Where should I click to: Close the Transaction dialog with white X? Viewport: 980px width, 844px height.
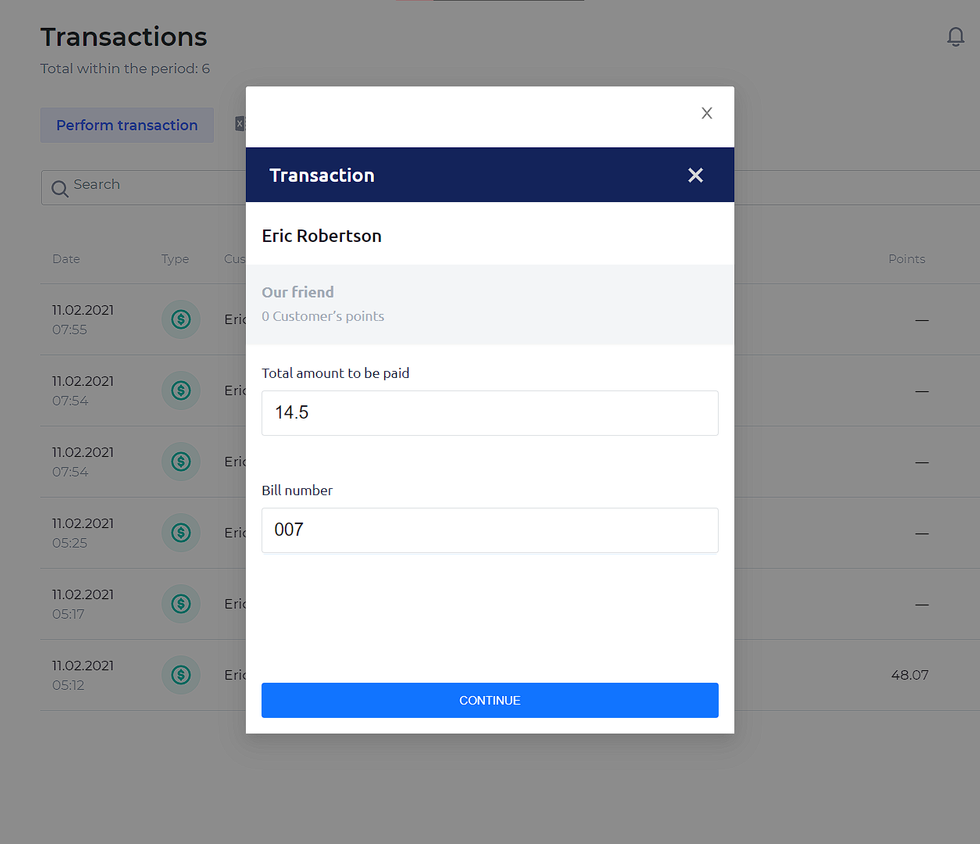click(x=695, y=175)
